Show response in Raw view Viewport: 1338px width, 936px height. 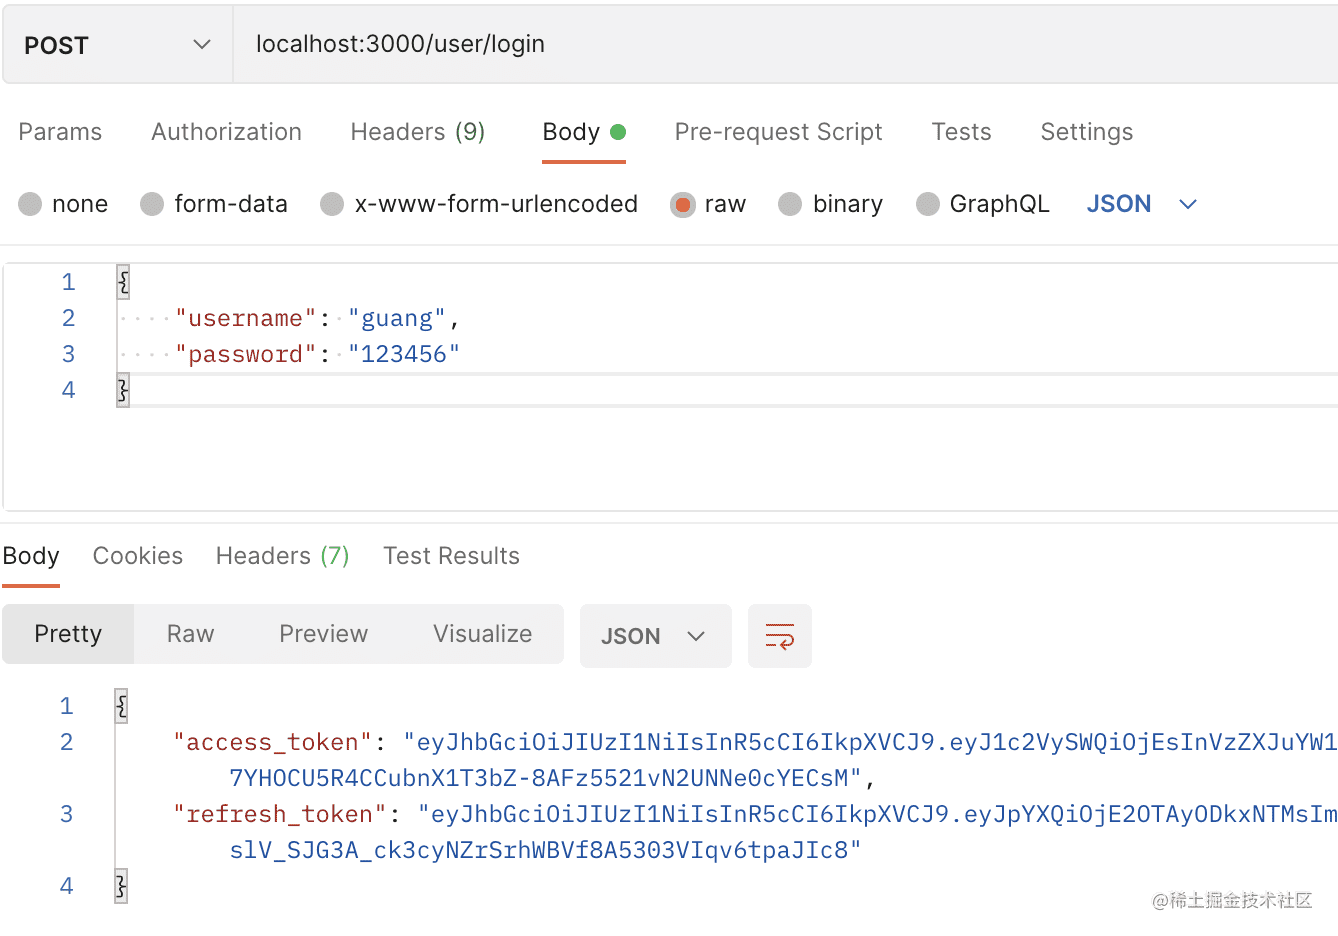[190, 634]
